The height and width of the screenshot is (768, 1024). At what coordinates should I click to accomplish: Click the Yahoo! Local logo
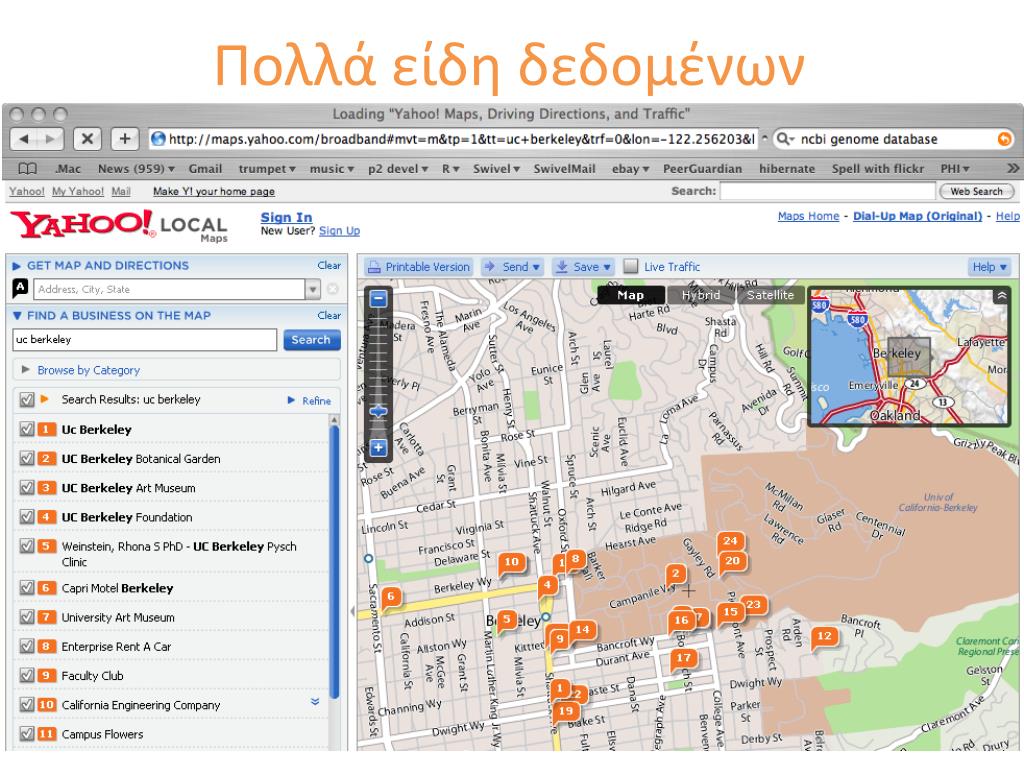pyautogui.click(x=119, y=225)
